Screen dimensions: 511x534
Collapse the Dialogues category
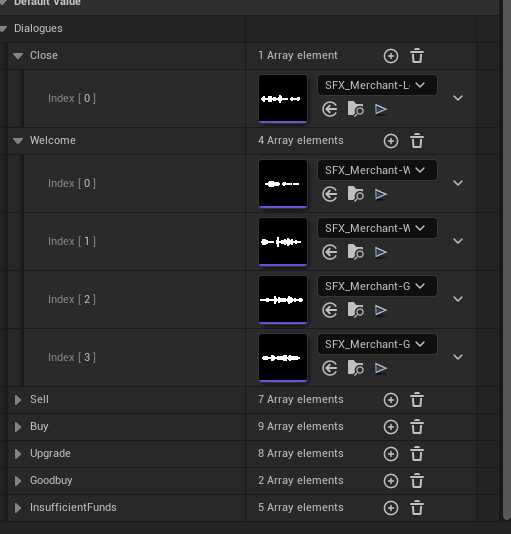3,29
